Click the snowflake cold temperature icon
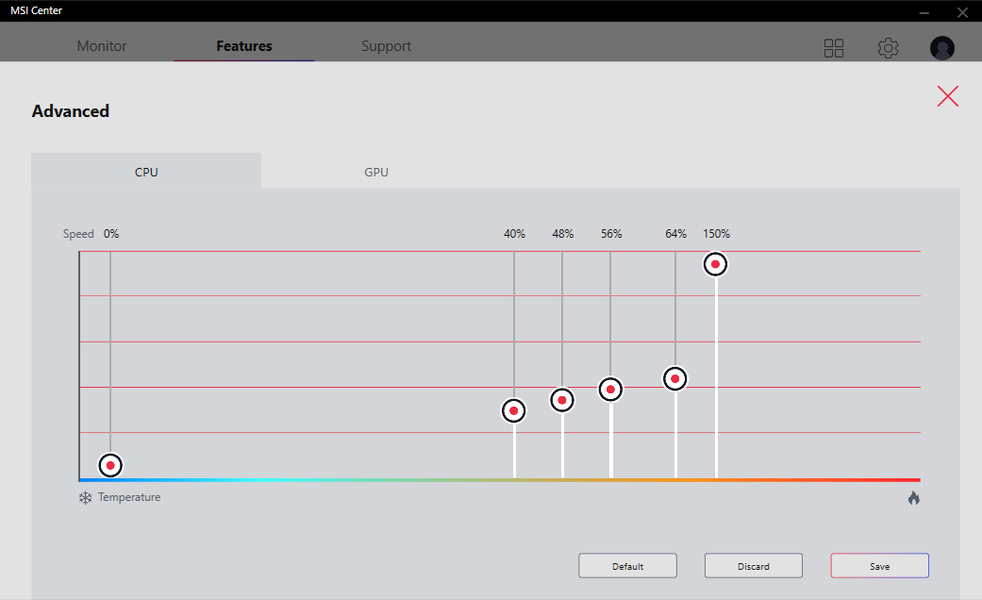982x600 pixels. click(x=85, y=498)
